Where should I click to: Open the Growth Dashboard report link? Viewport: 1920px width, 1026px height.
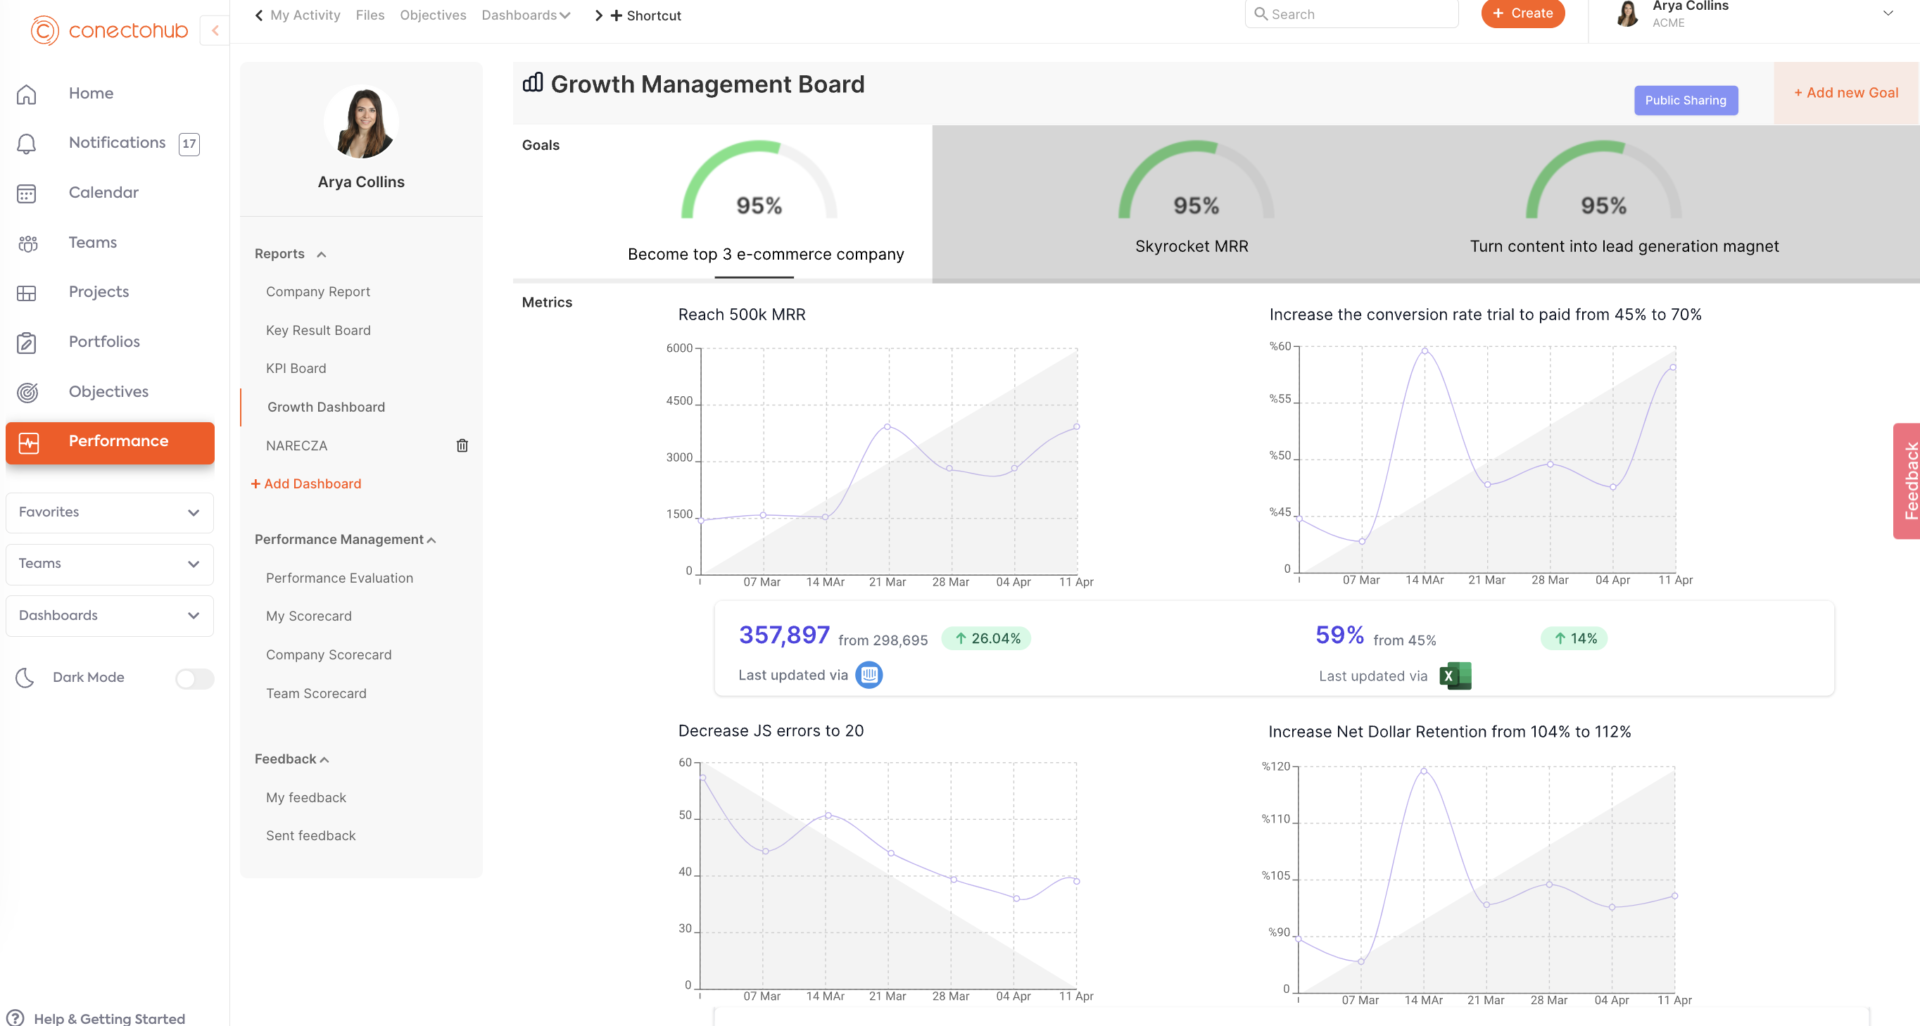(x=326, y=407)
